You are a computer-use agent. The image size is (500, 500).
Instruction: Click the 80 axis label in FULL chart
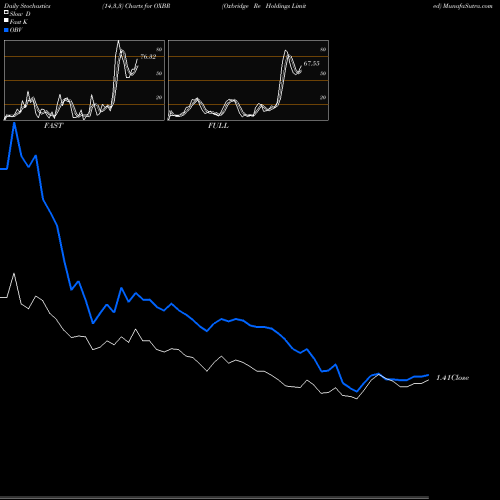point(323,49)
